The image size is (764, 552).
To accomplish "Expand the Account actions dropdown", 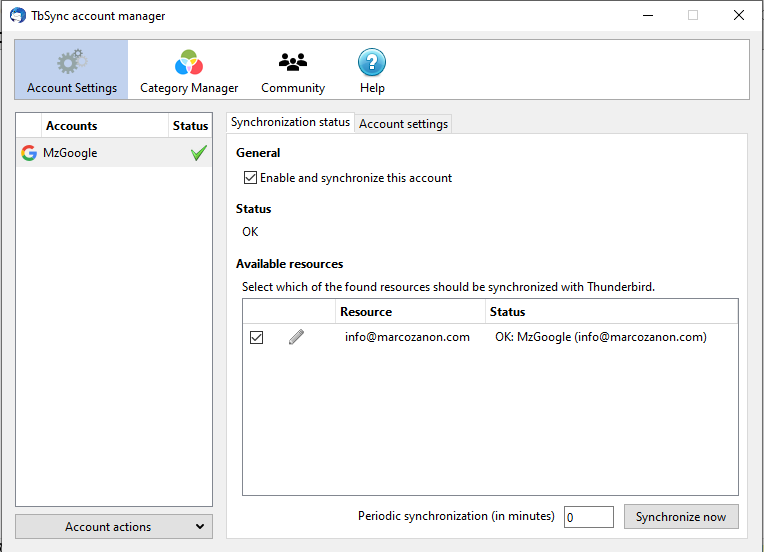I will (x=114, y=527).
